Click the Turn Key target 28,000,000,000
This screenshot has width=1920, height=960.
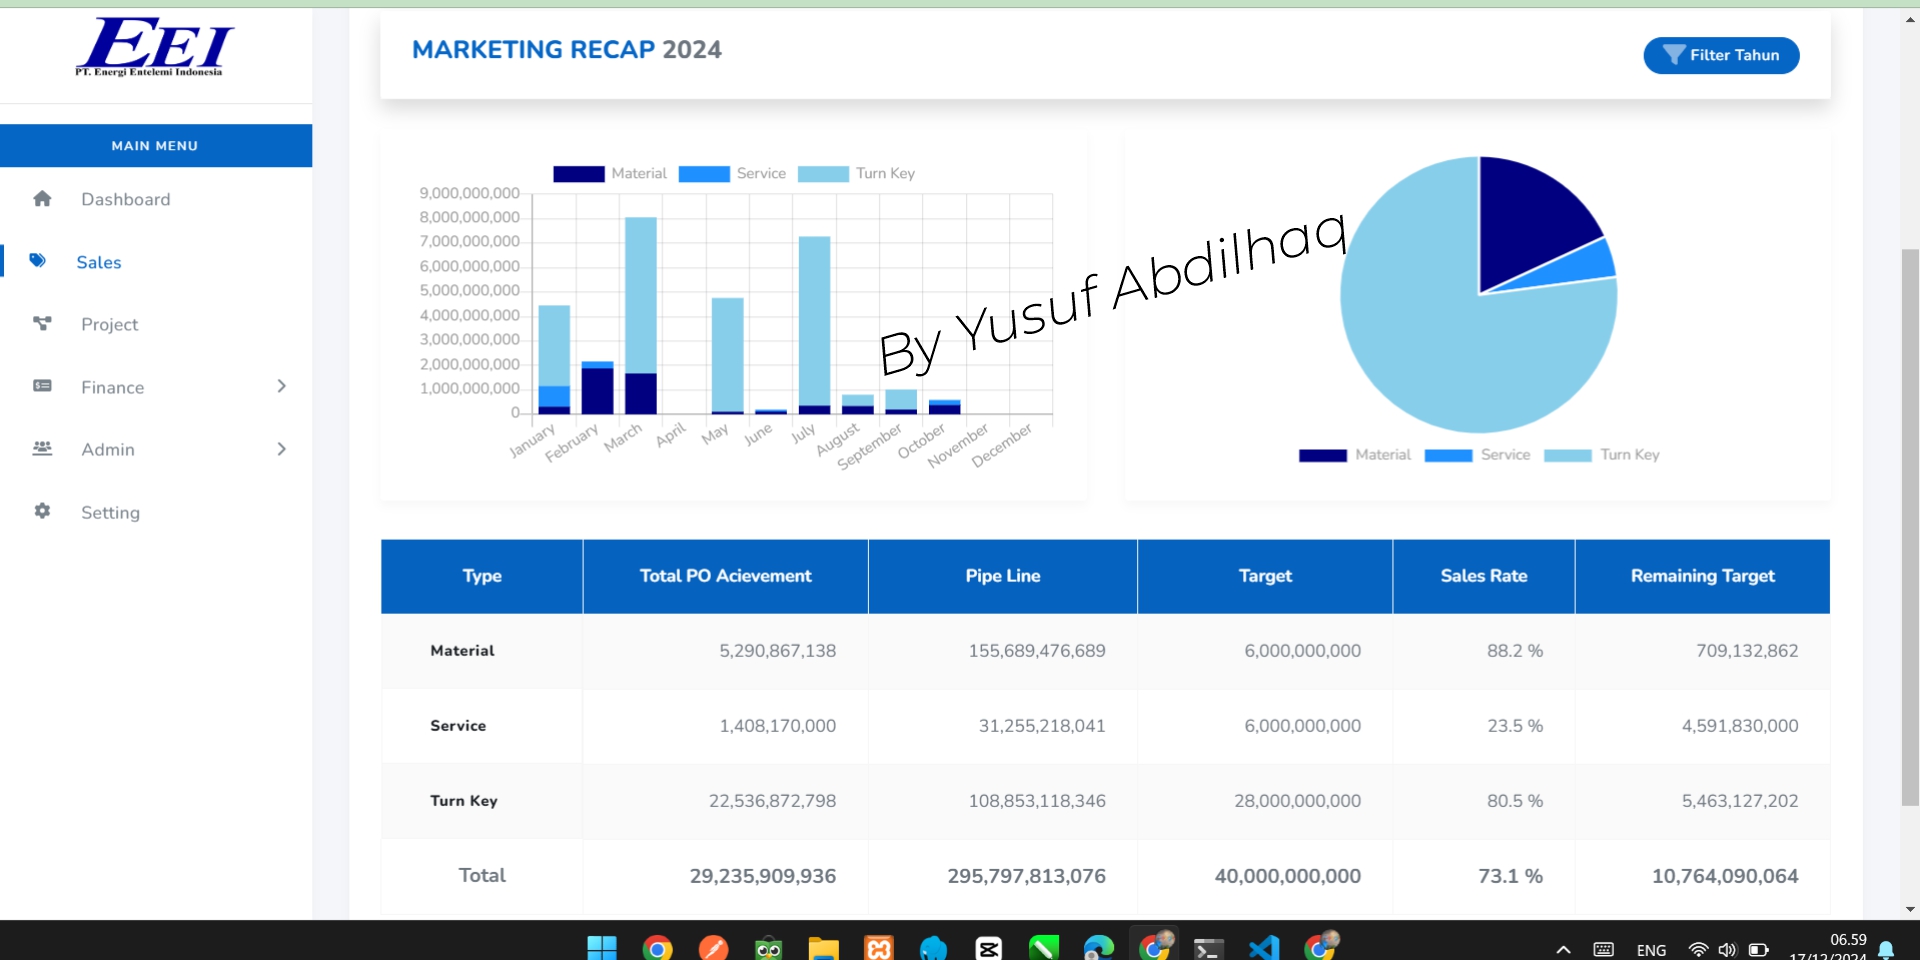click(1297, 801)
